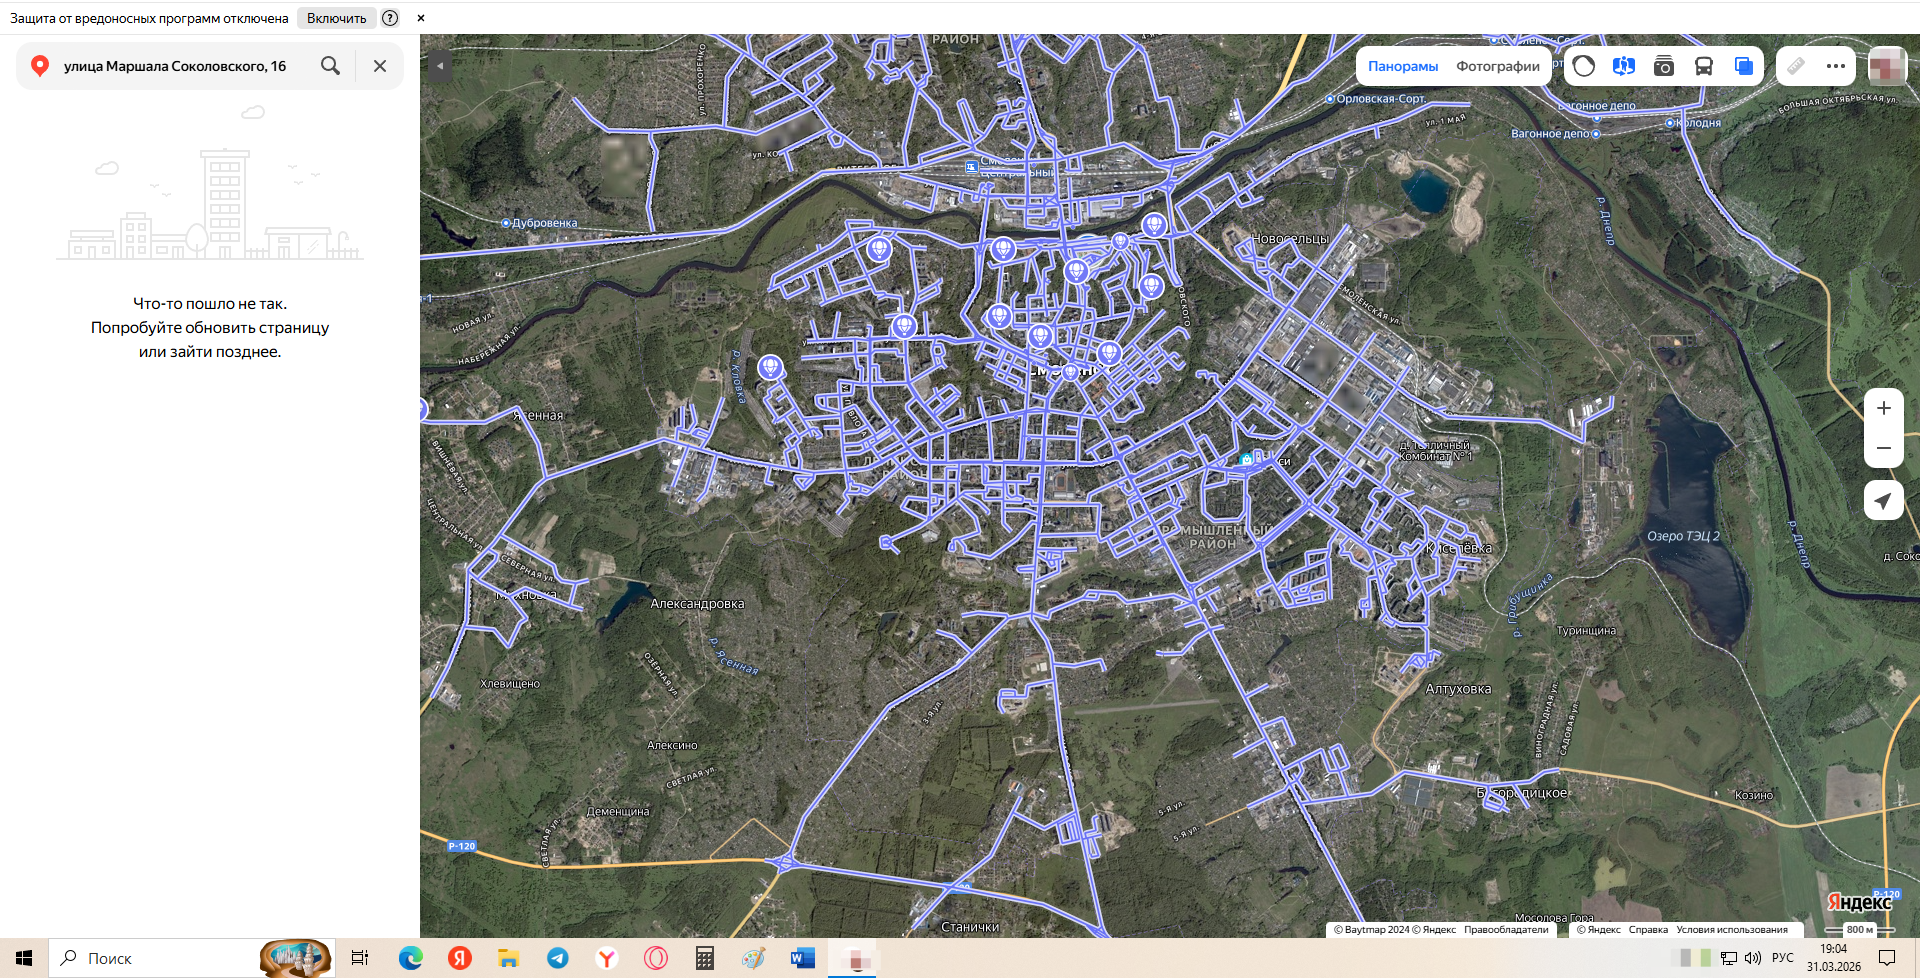
Task: Click the Александровка map label
Action: (x=697, y=604)
